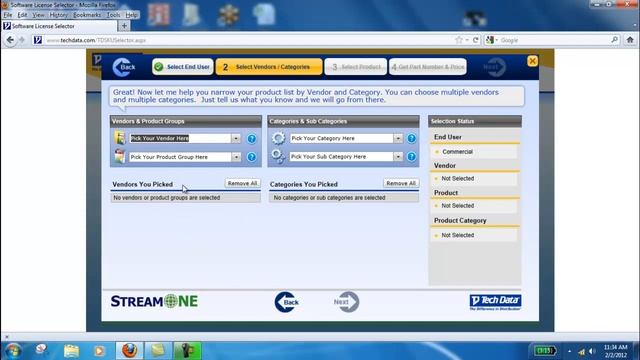
Task: Open the Firefox Edit menu
Action: 22,15
